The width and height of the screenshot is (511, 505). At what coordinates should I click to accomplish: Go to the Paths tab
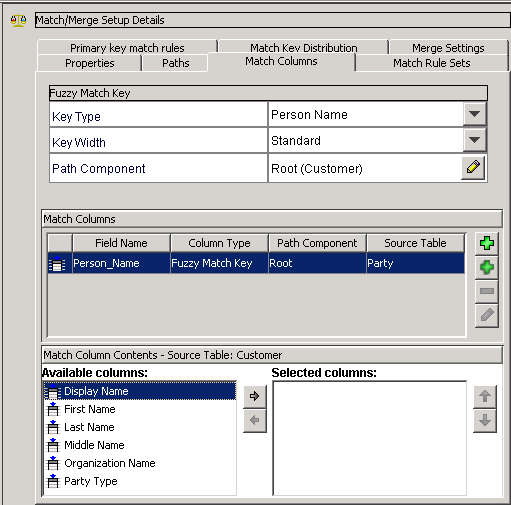(176, 63)
